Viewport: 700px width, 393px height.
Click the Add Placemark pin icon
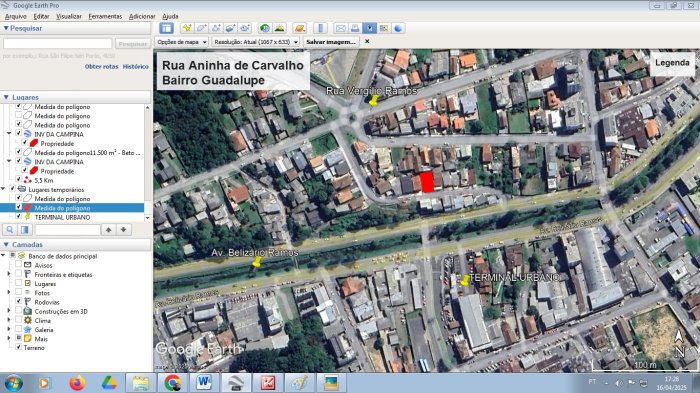point(187,28)
